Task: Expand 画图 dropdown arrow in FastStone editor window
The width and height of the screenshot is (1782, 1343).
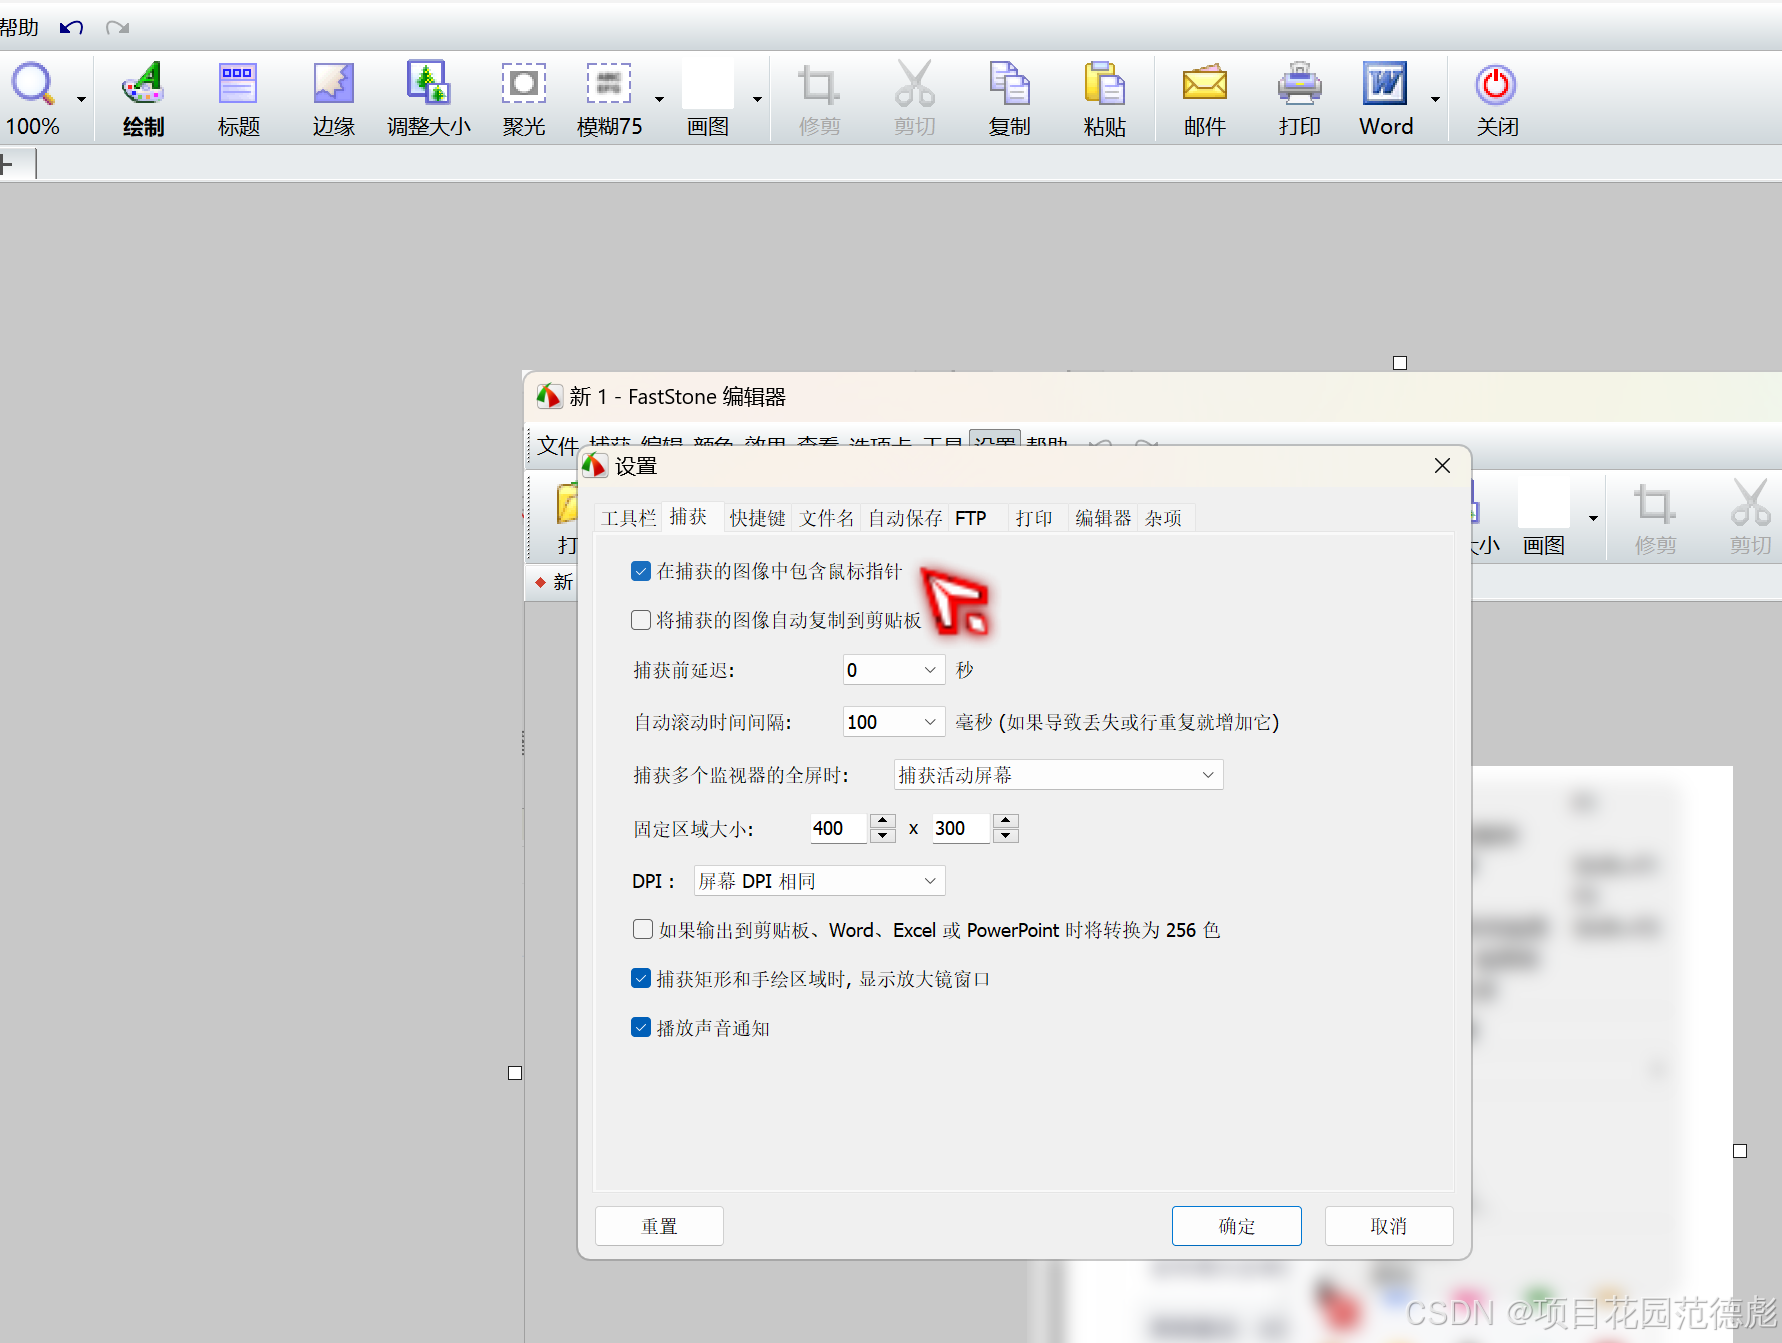Action: (1593, 518)
